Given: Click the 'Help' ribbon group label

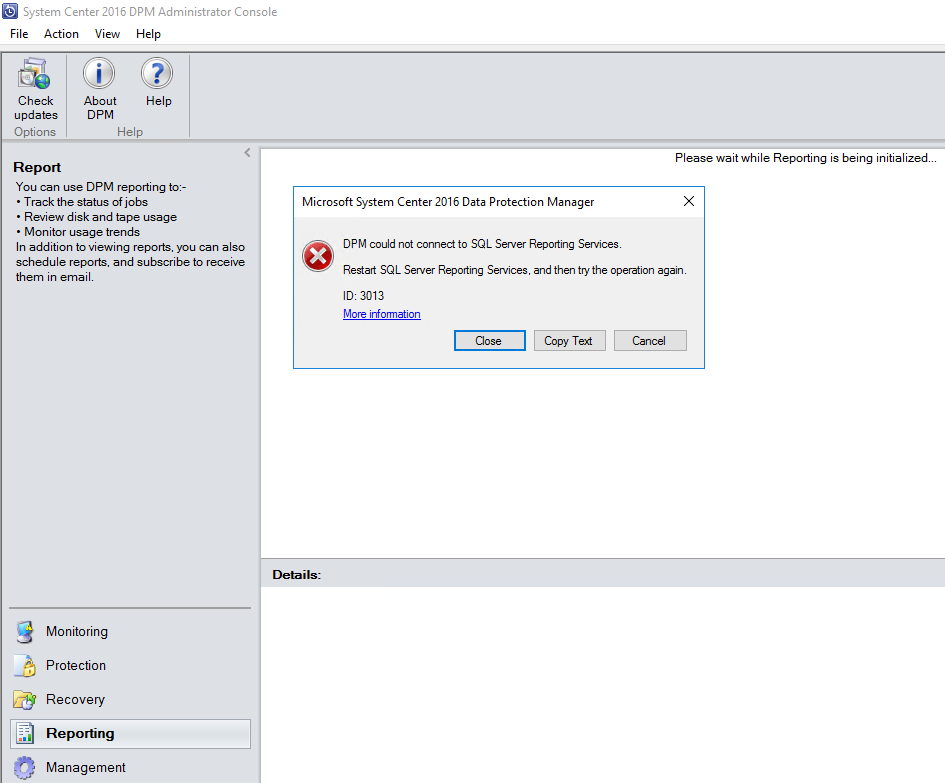Looking at the screenshot, I should [130, 132].
